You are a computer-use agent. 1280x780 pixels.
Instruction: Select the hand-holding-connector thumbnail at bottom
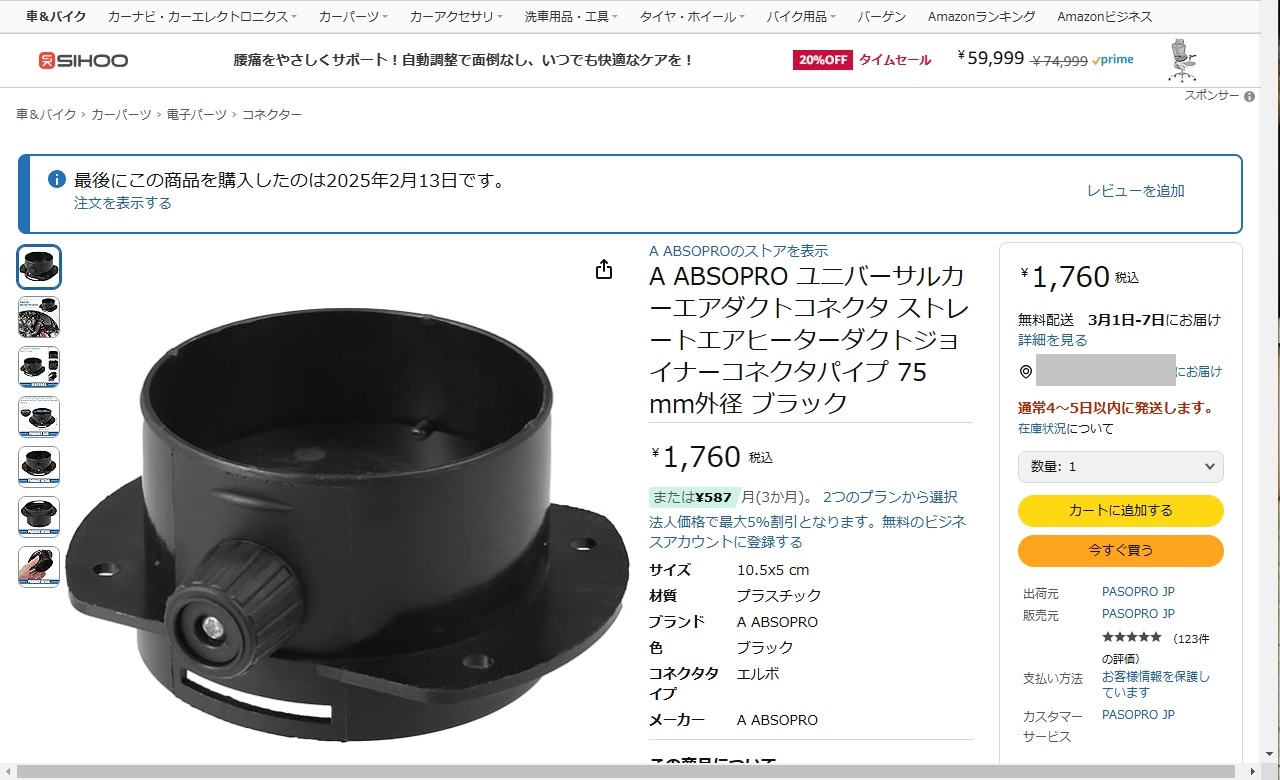click(39, 567)
